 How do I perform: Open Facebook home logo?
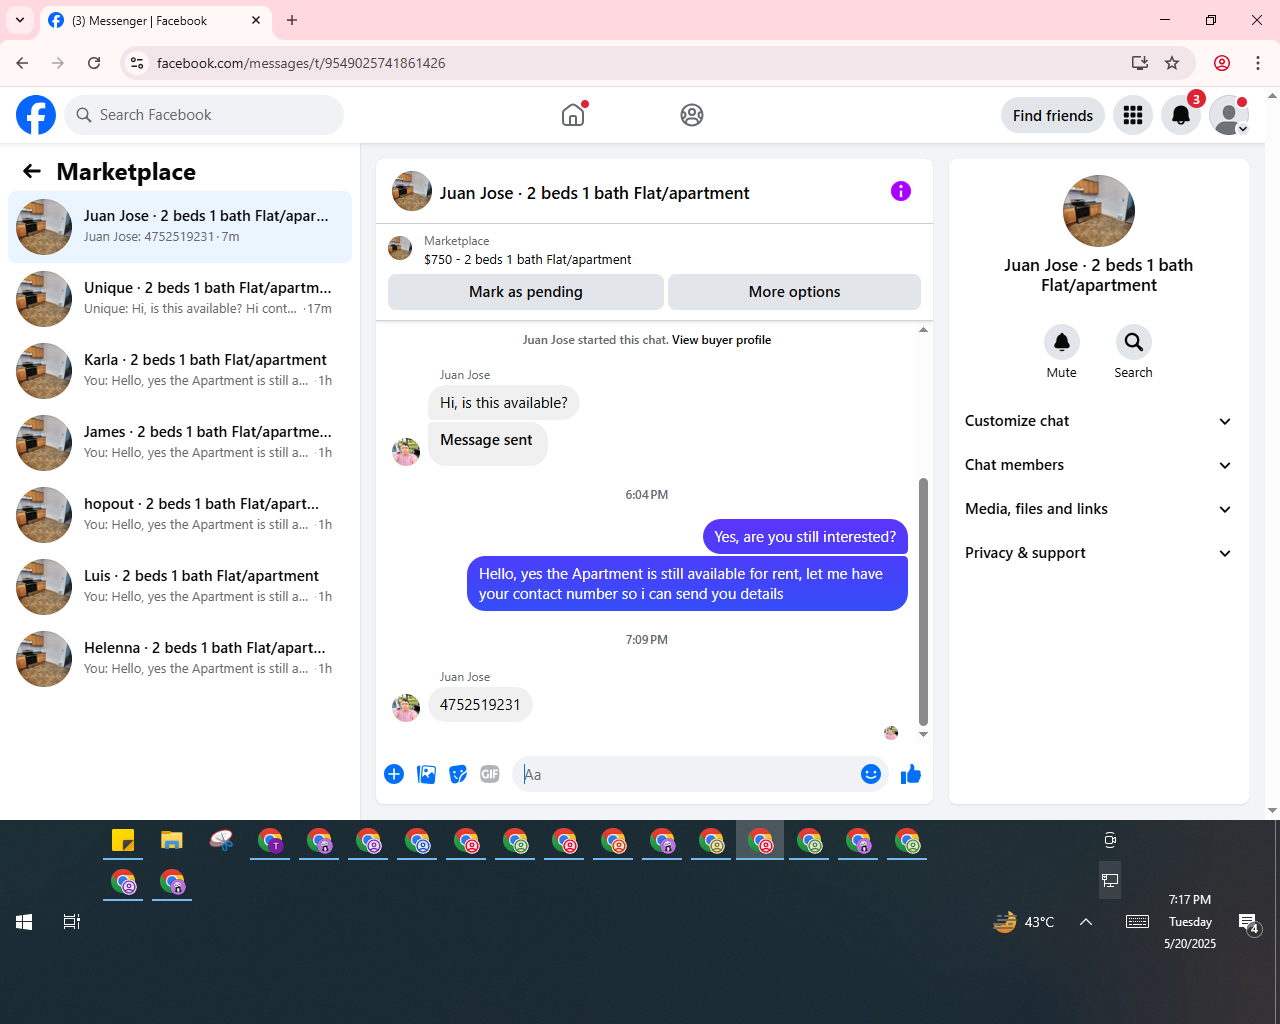pyautogui.click(x=36, y=115)
